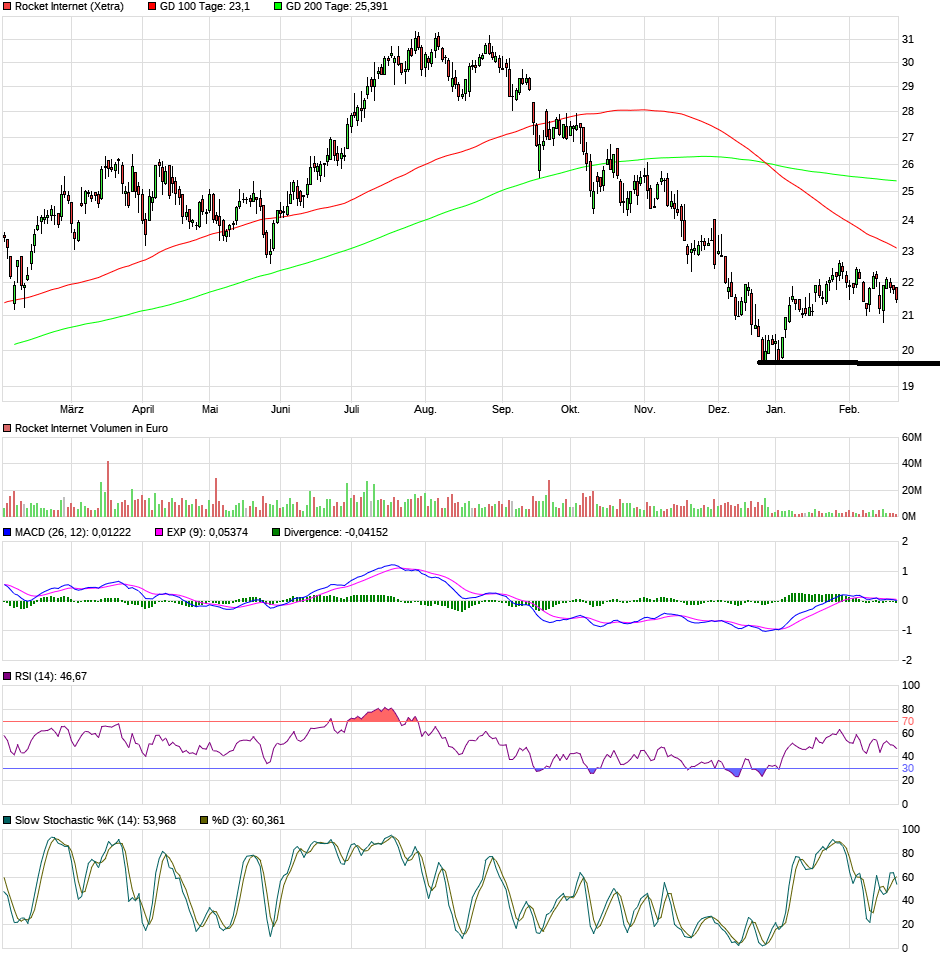Open the RSI (14): 46,67 label
This screenshot has width=940, height=958.
(x=52, y=679)
